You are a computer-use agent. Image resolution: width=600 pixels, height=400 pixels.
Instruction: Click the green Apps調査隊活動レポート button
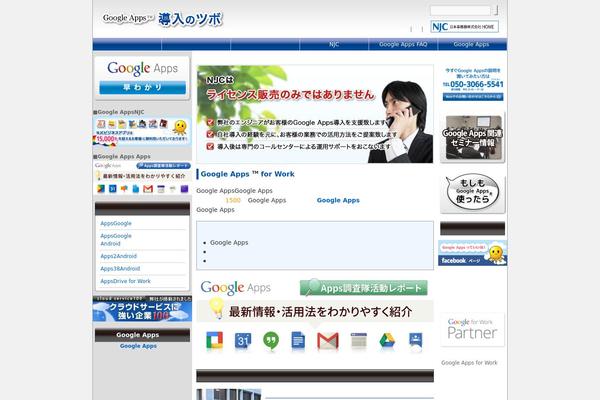pos(364,288)
